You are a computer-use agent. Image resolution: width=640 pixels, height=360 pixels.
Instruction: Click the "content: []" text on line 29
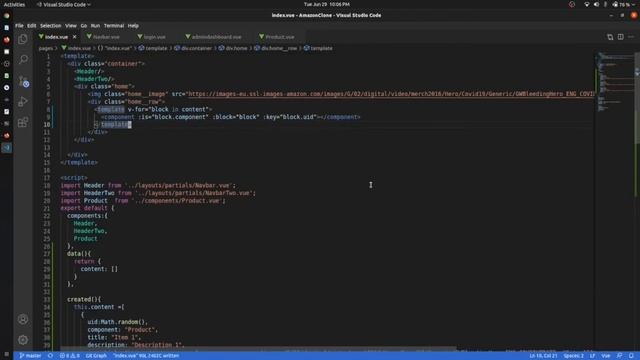tap(99, 269)
